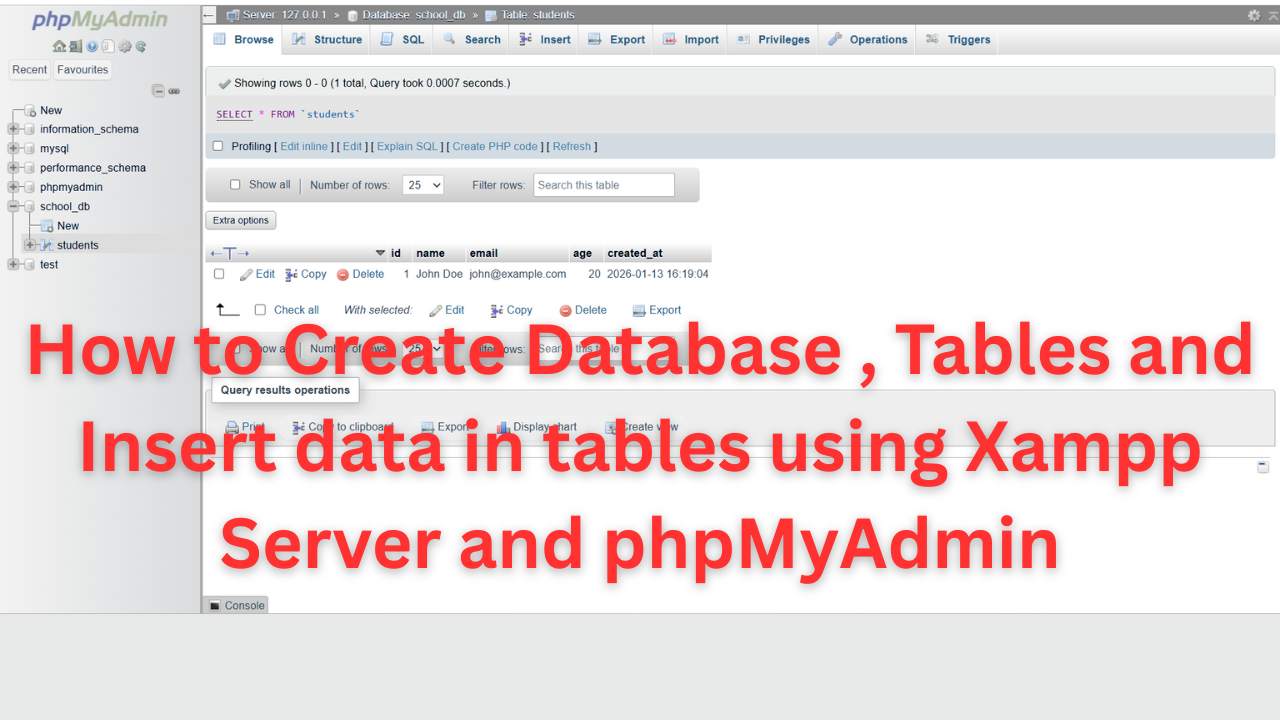The height and width of the screenshot is (720, 1280).
Task: Enable the Profiling checkbox
Action: click(x=218, y=146)
